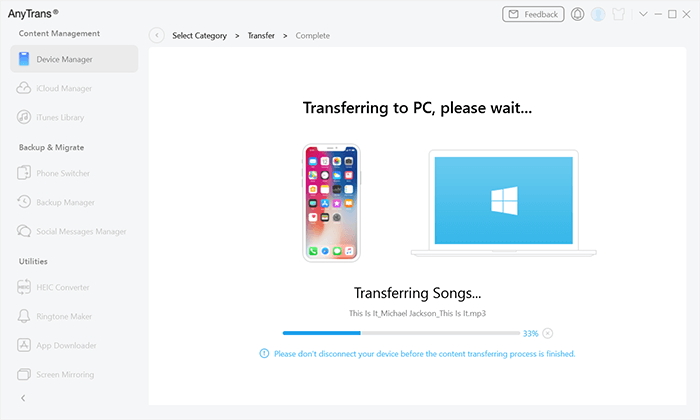Cancel the transfer with the X circle
700x420 pixels.
click(548, 333)
